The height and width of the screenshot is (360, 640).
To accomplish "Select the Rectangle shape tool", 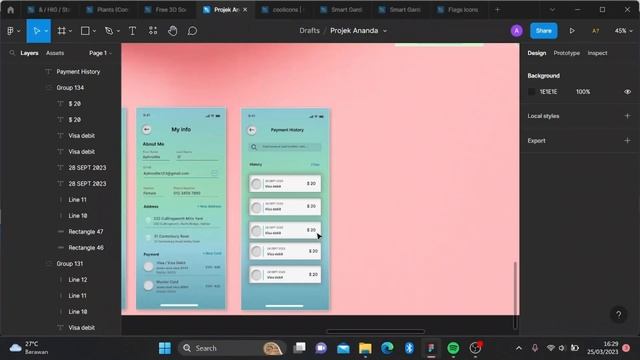I will tap(85, 31).
